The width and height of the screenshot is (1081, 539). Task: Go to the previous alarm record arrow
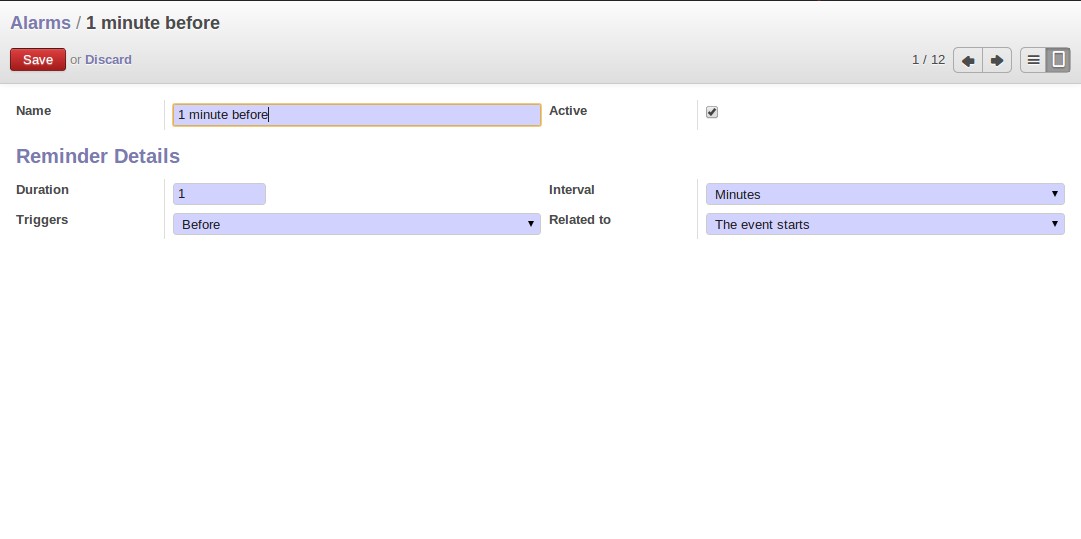click(x=968, y=61)
